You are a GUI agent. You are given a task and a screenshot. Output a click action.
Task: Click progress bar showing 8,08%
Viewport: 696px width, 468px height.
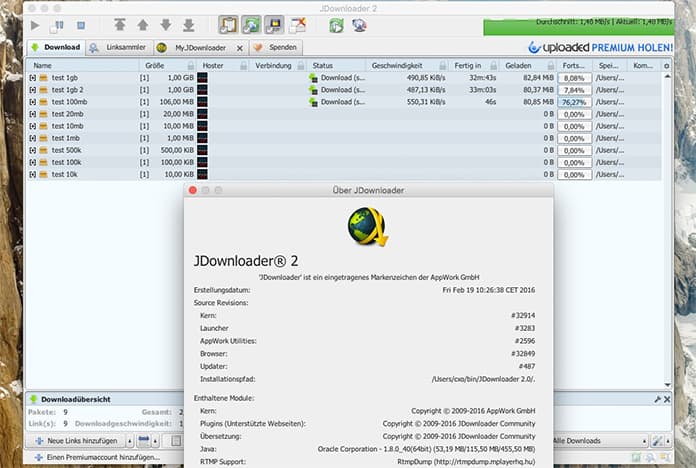pos(574,78)
